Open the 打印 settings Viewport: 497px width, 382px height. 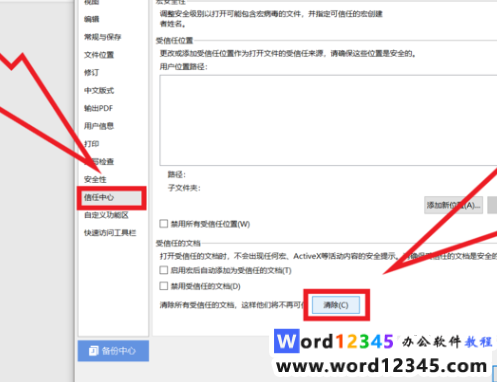(x=92, y=144)
